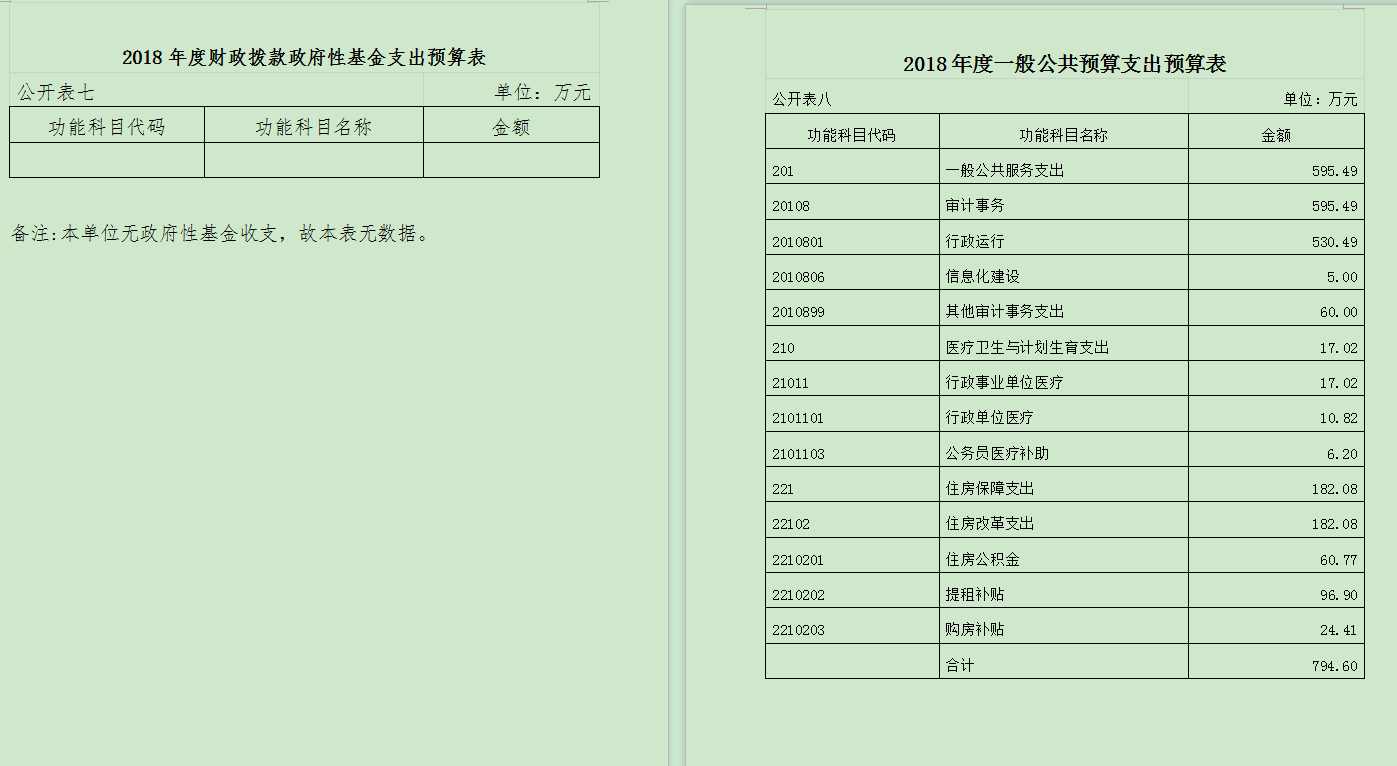Select the amount 24.41
Viewport: 1397px width, 766px height.
pos(1339,630)
